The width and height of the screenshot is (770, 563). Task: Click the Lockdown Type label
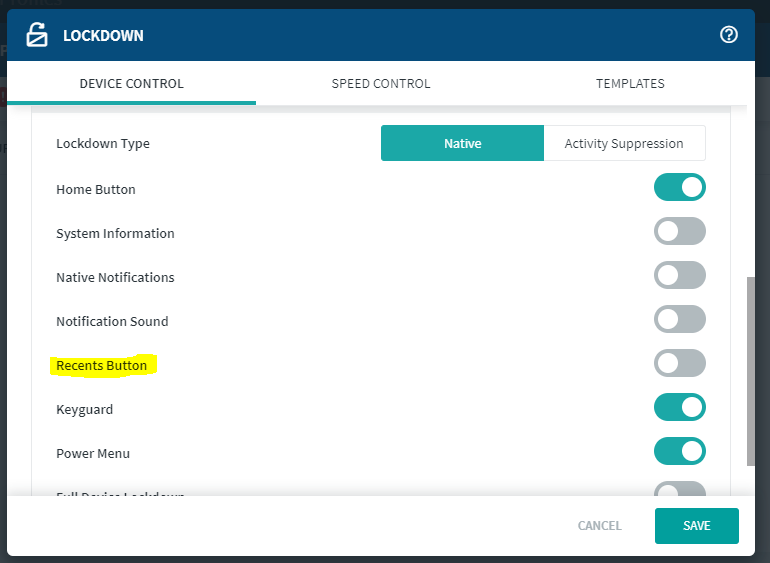click(103, 144)
